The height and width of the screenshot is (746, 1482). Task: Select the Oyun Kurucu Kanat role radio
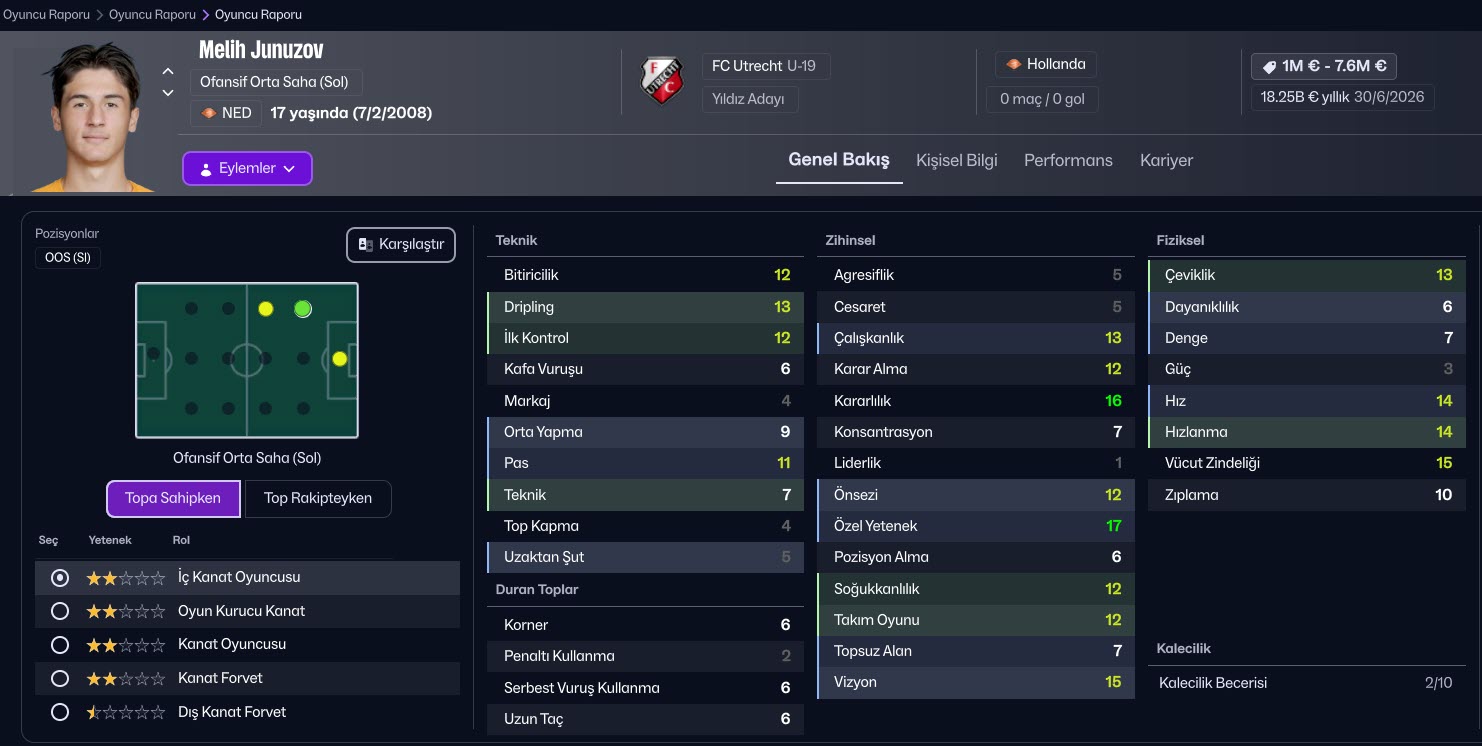(x=60, y=611)
